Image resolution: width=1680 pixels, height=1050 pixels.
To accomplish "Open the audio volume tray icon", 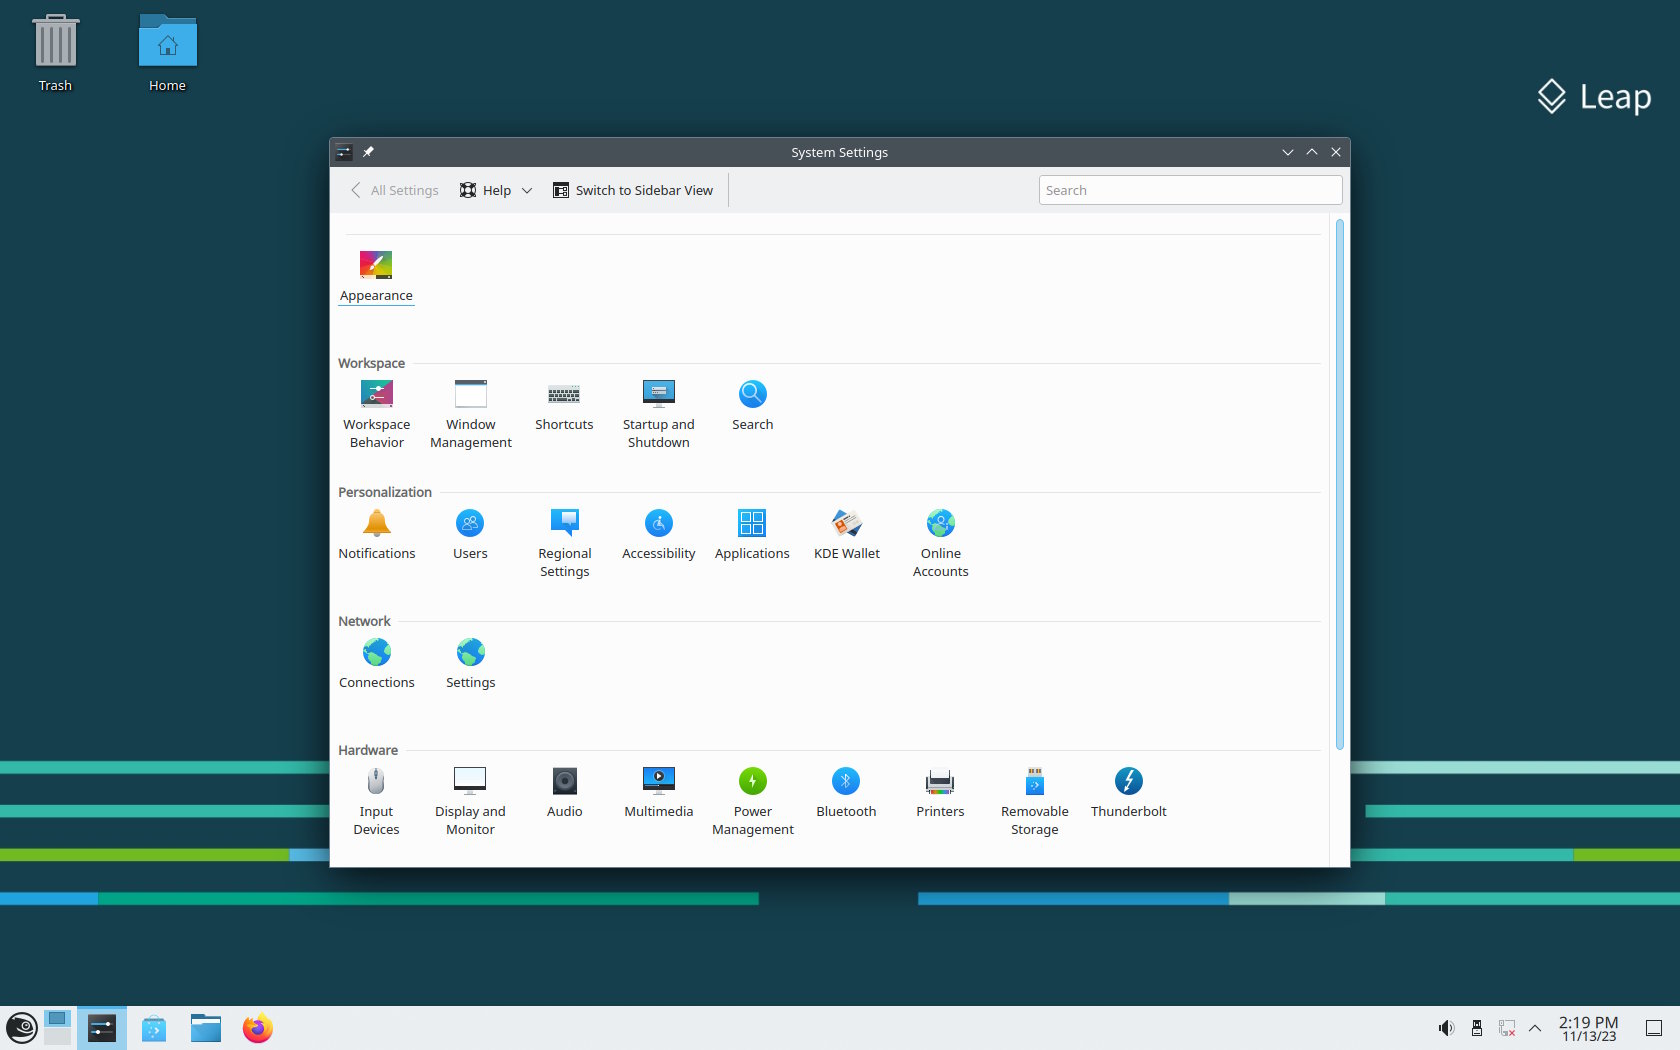I will coord(1446,1028).
